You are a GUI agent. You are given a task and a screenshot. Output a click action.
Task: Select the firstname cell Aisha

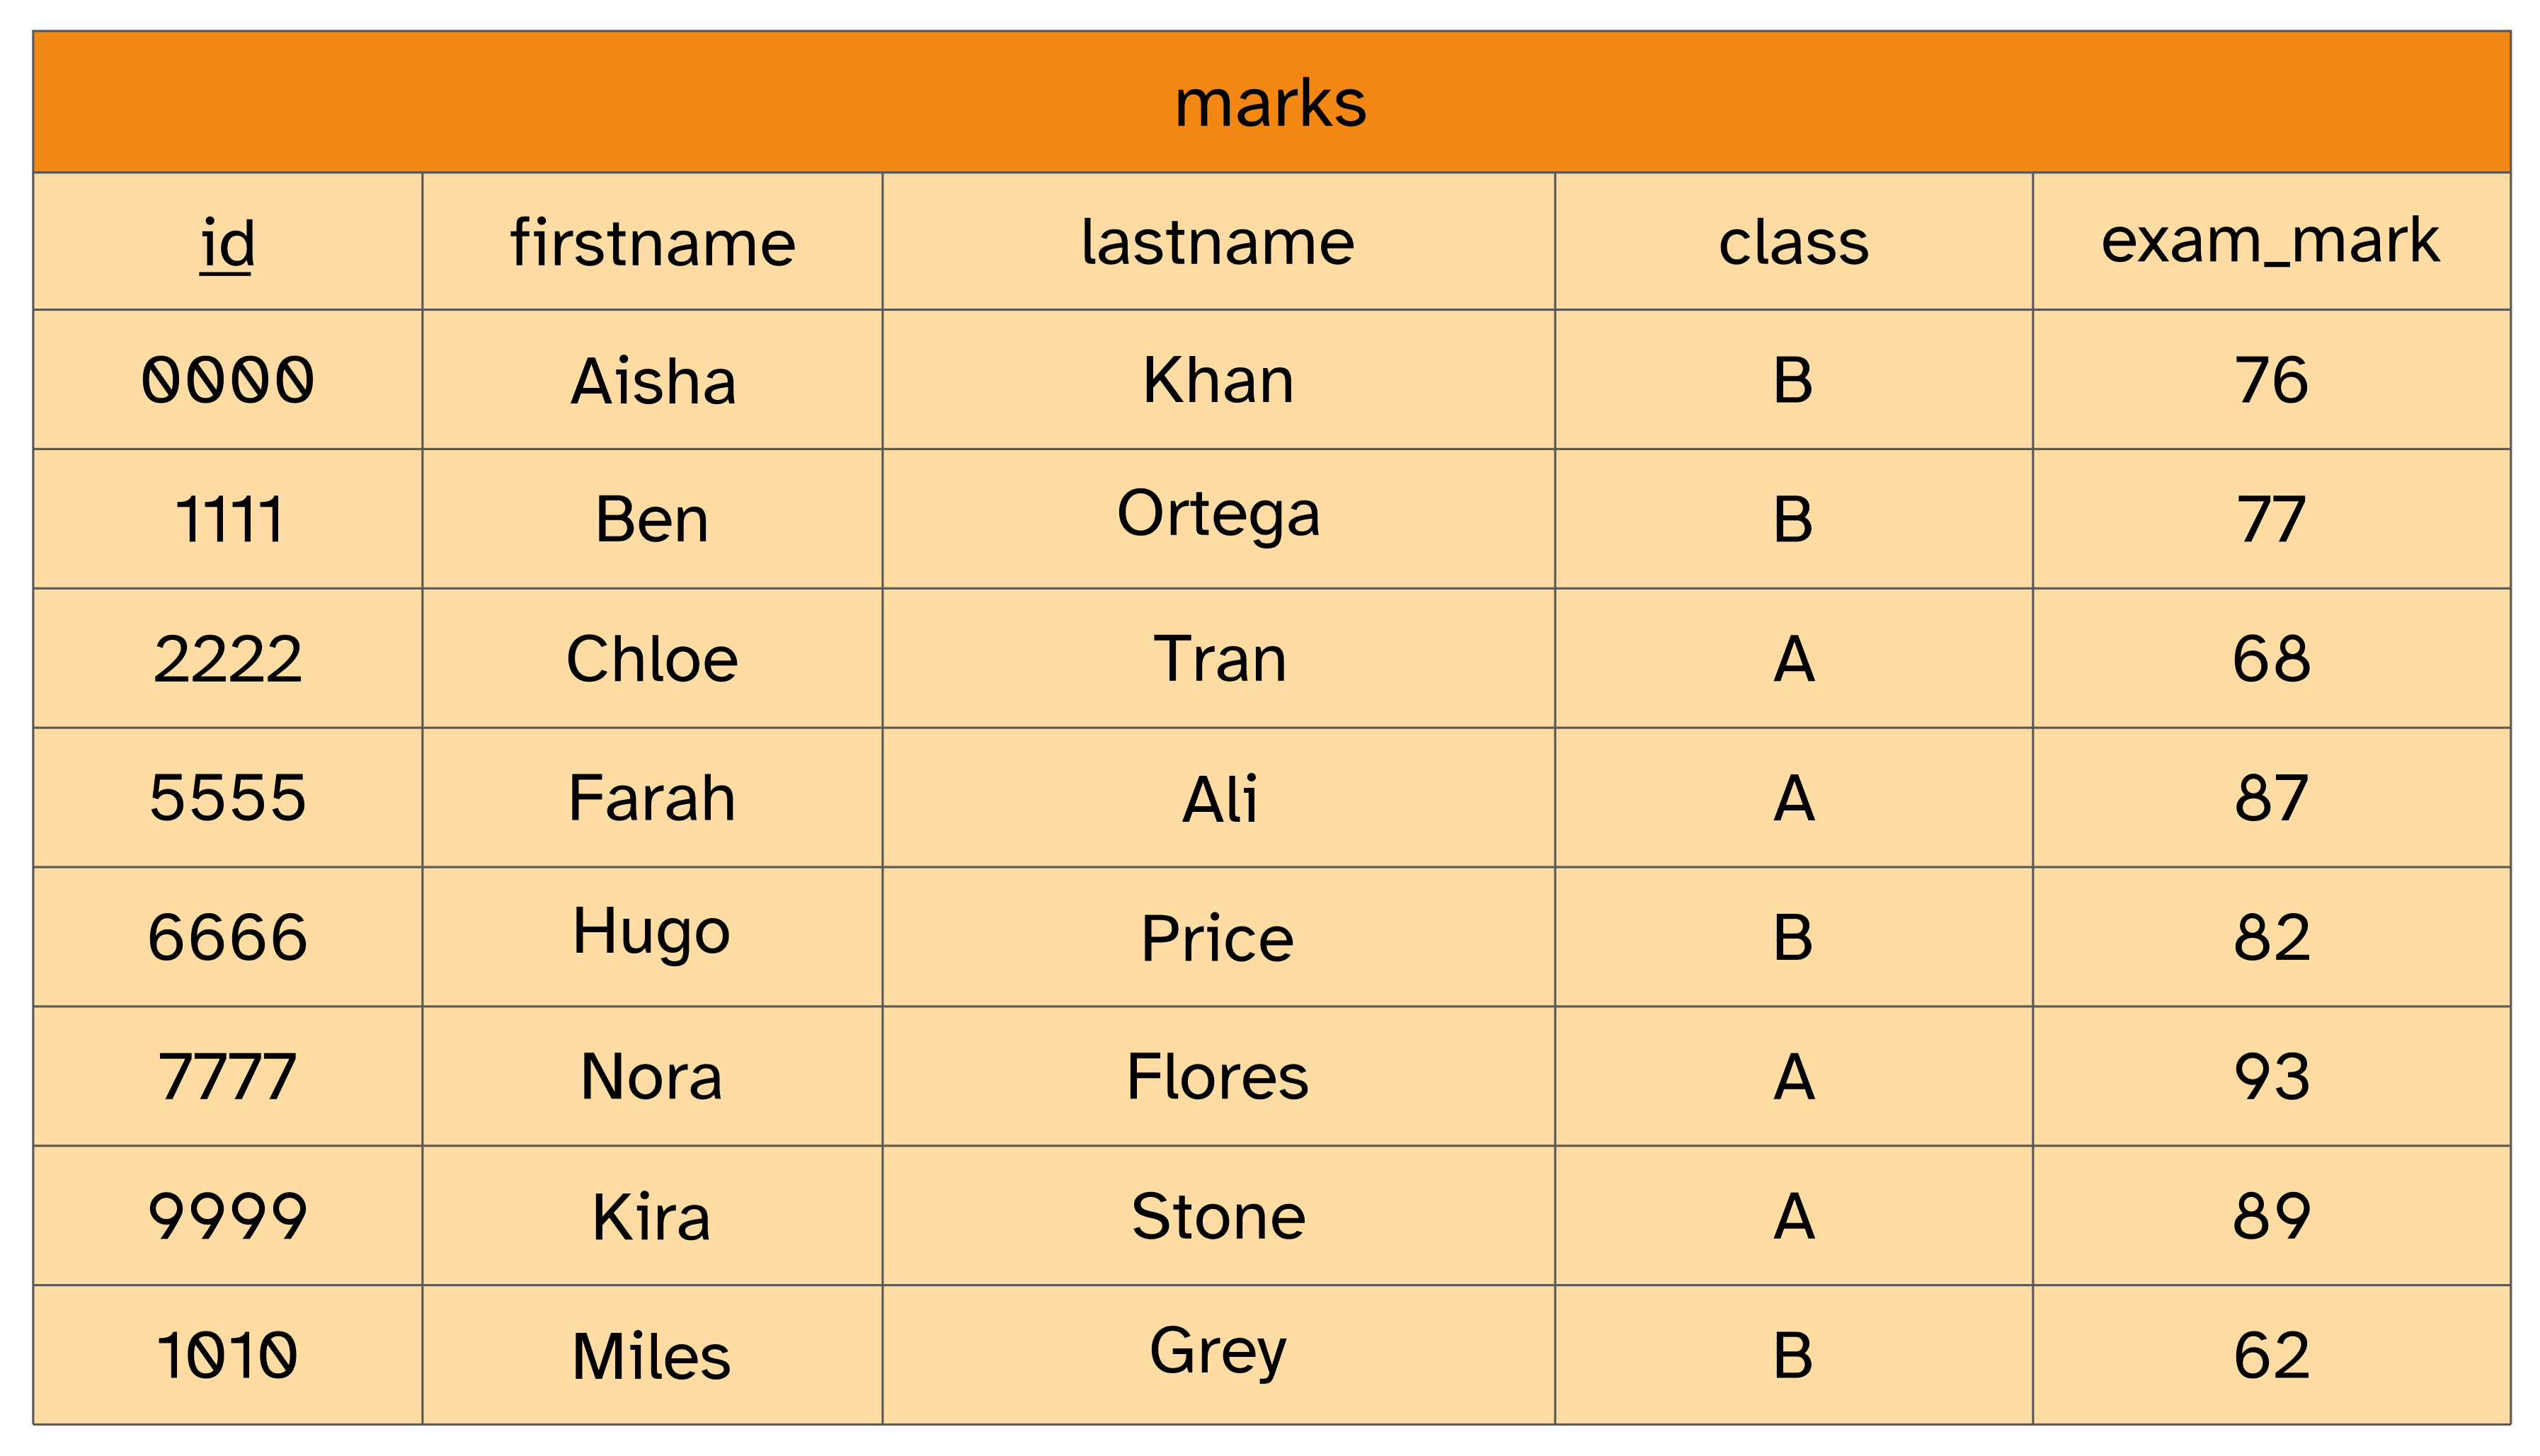pyautogui.click(x=653, y=381)
